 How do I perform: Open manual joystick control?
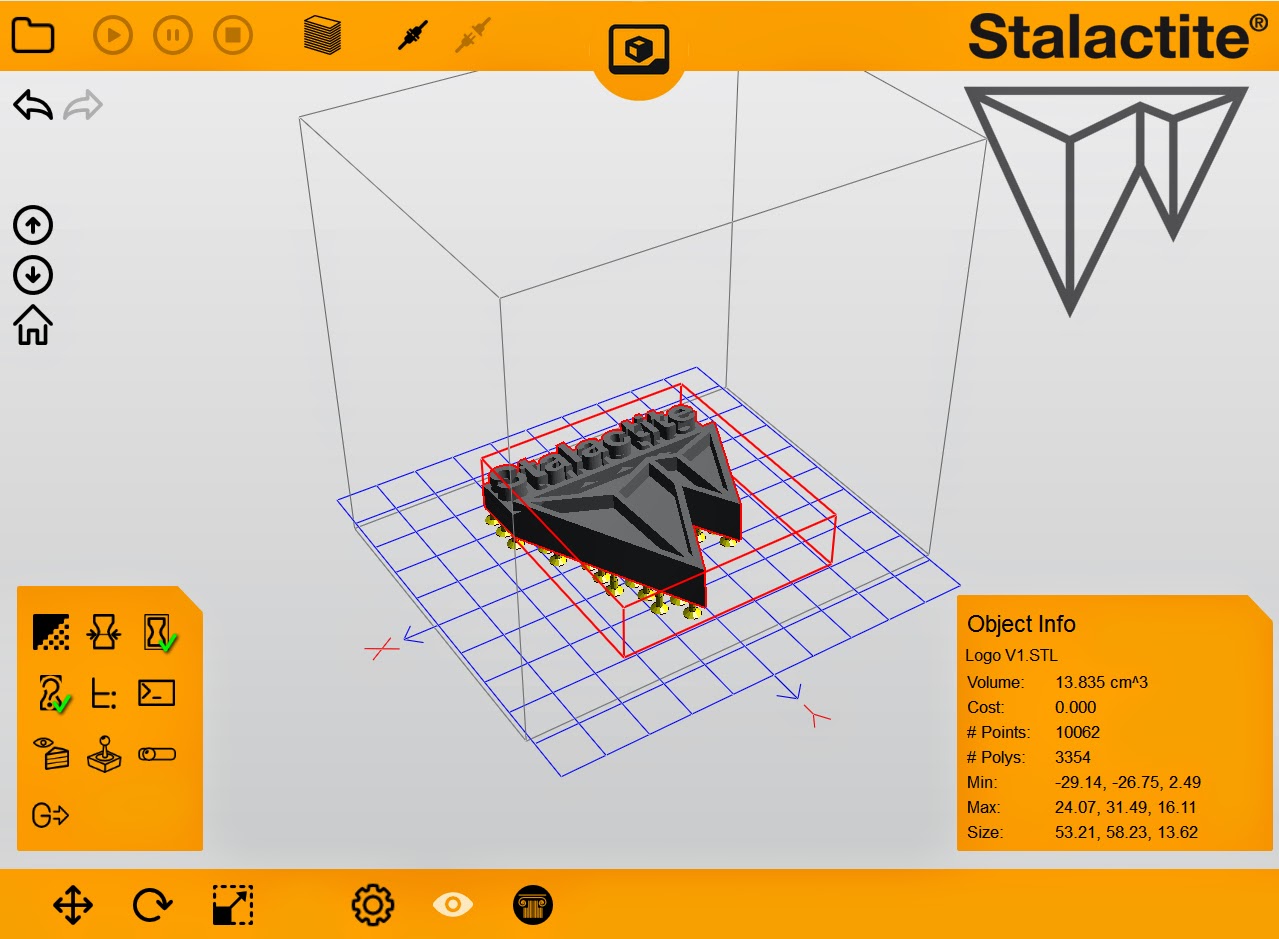[105, 754]
